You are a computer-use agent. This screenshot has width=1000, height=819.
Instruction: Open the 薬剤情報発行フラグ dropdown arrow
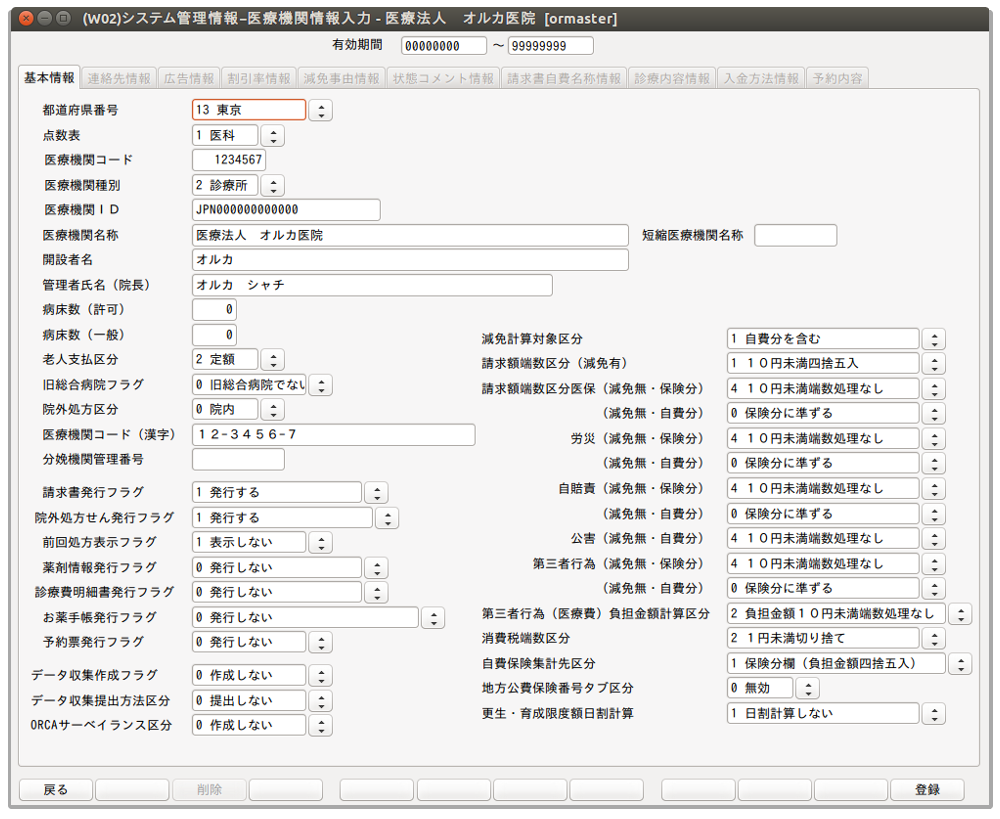coord(377,568)
